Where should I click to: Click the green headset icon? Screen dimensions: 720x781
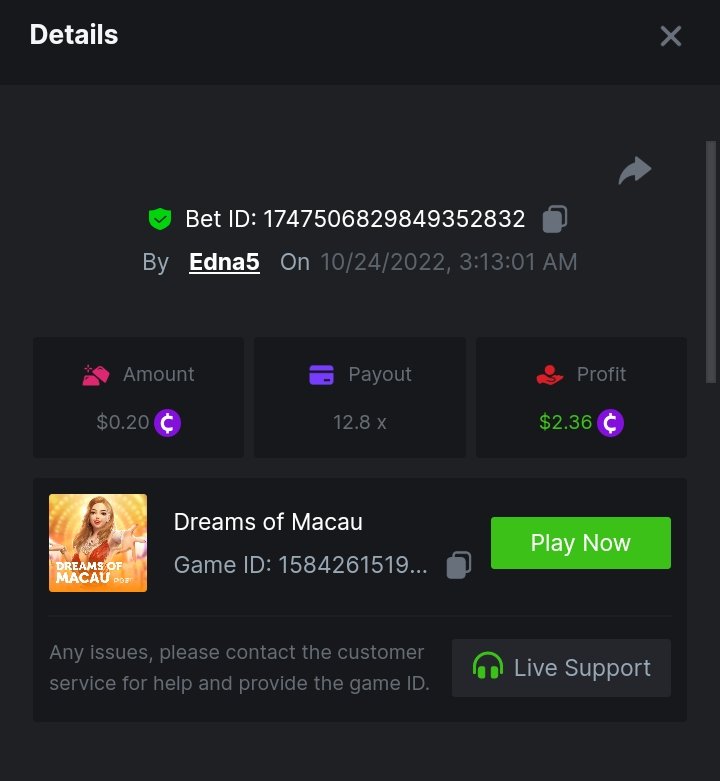[487, 667]
